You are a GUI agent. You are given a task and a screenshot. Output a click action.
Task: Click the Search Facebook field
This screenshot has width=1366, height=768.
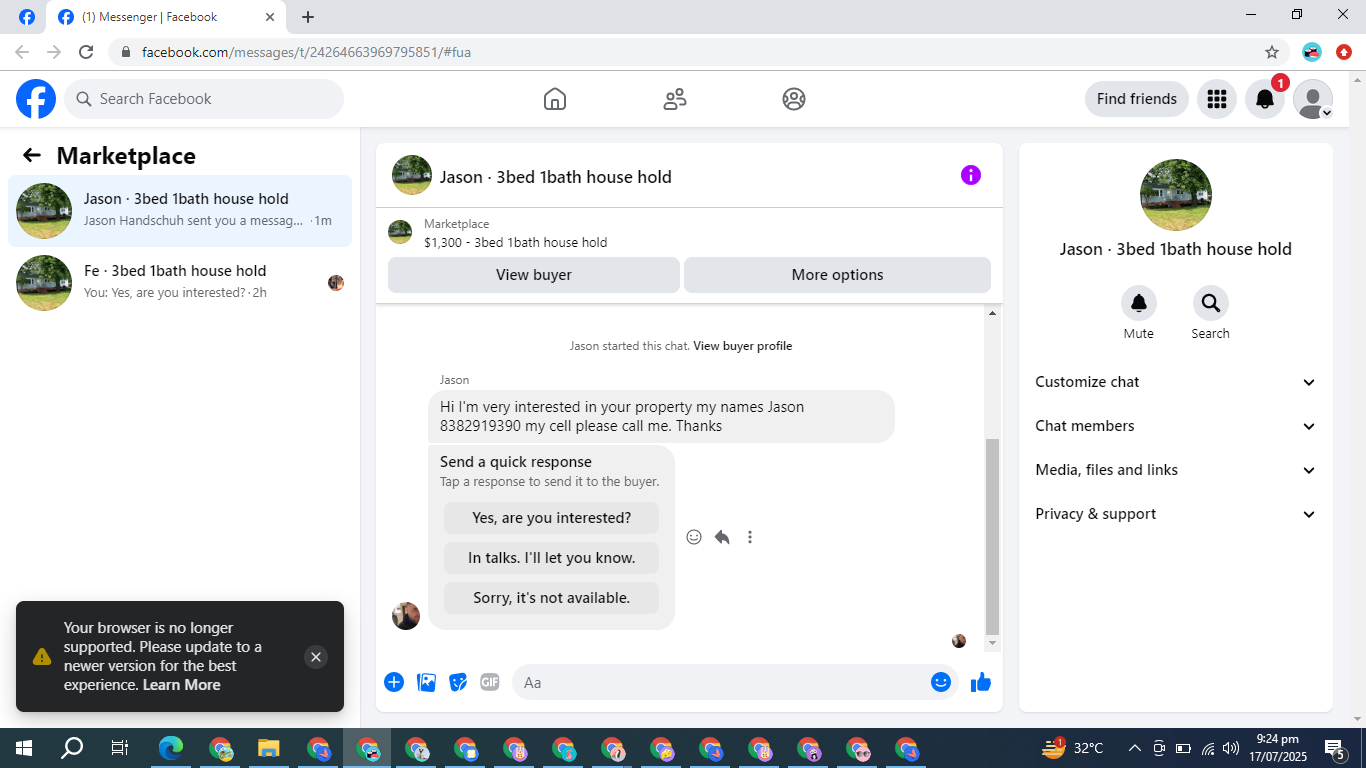click(x=204, y=99)
